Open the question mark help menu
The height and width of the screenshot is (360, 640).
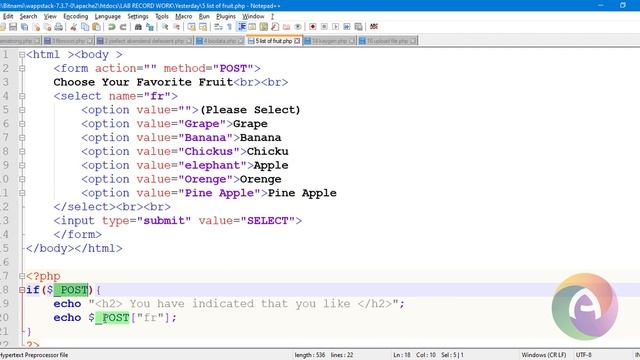coord(272,16)
